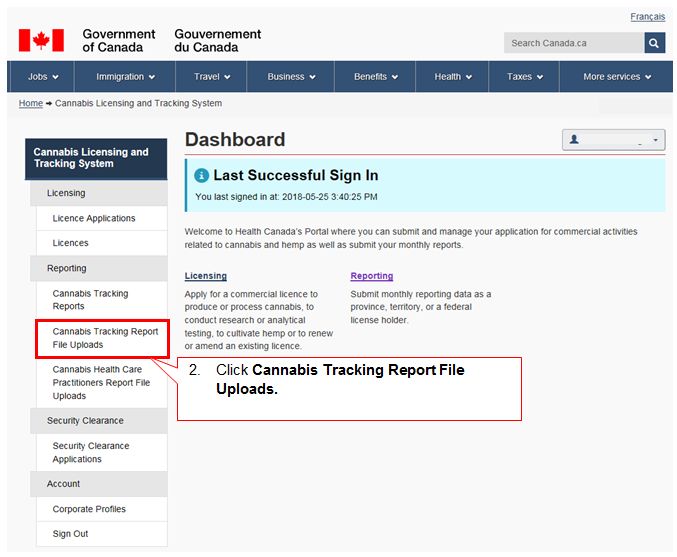Click Sign Out in the sidebar
Image resolution: width=677 pixels, height=557 pixels.
pyautogui.click(x=70, y=534)
